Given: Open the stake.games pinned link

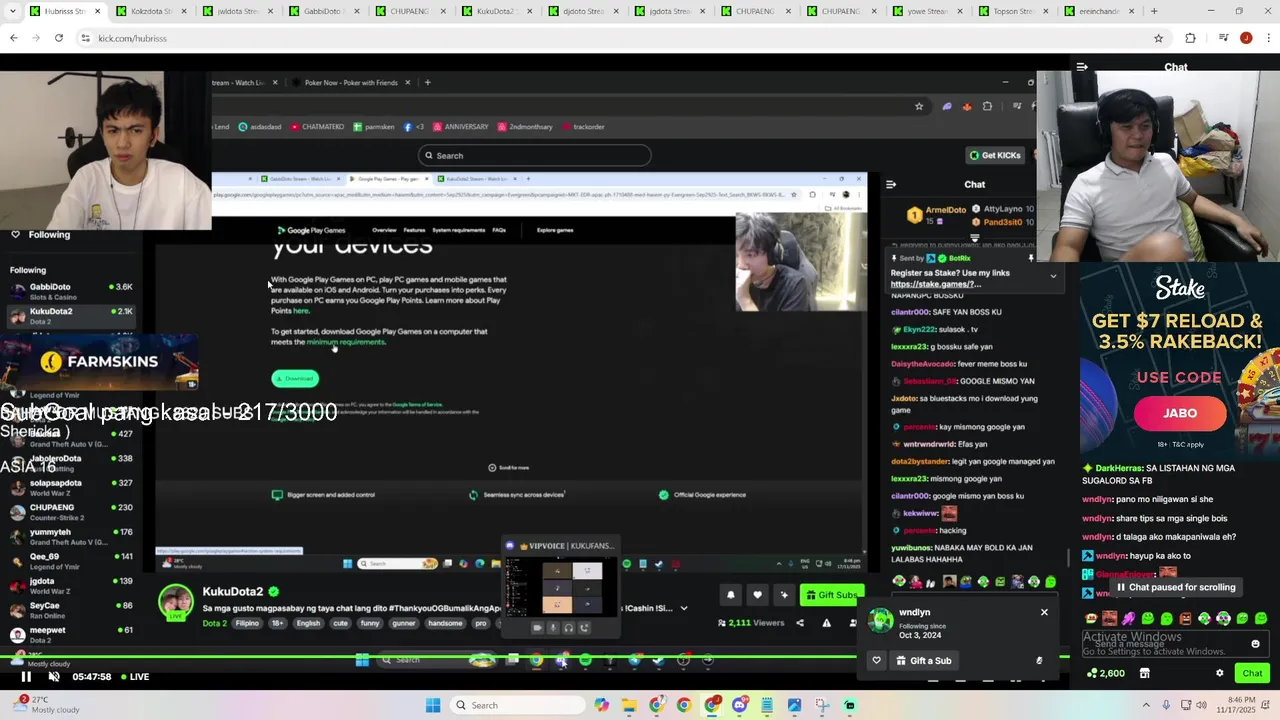Looking at the screenshot, I should pos(936,284).
